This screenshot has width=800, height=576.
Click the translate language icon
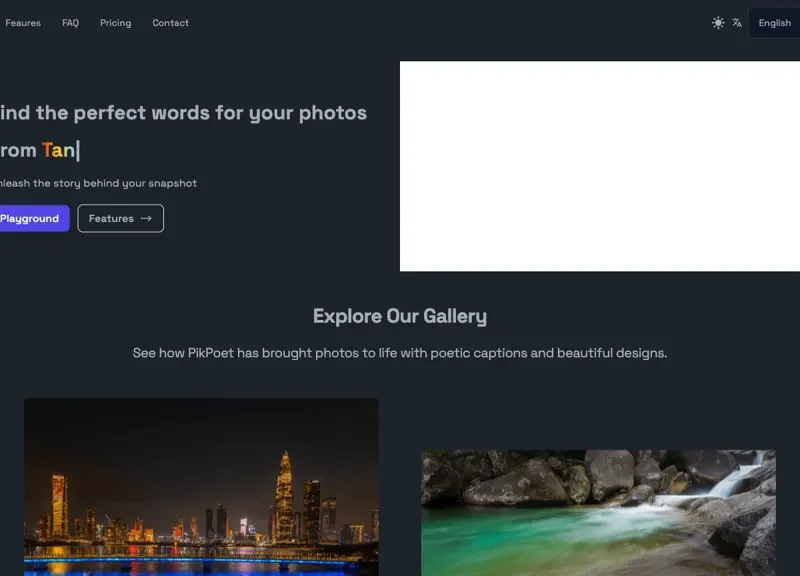[737, 23]
